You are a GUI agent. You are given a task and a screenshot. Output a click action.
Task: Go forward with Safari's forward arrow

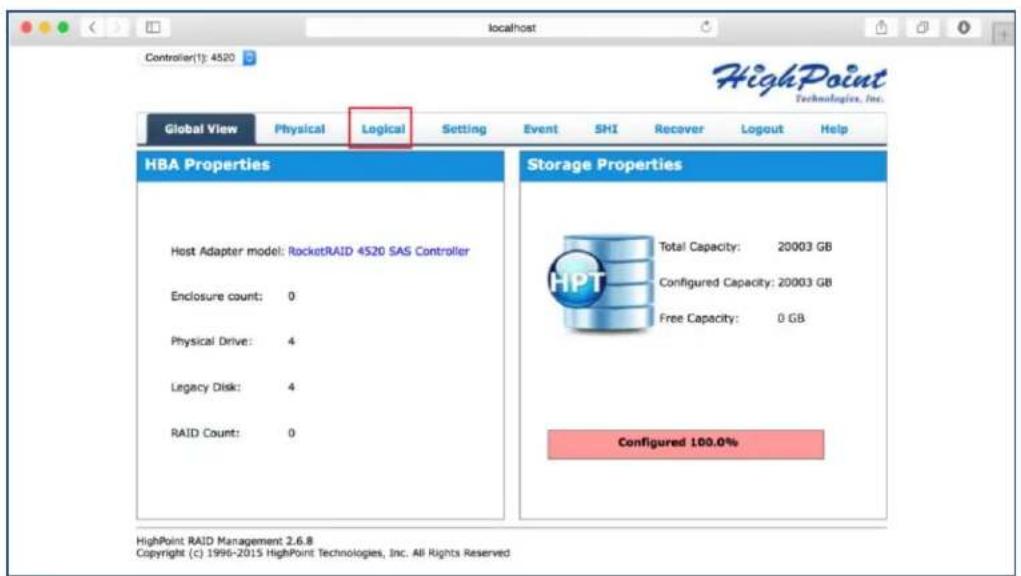pyautogui.click(x=117, y=27)
